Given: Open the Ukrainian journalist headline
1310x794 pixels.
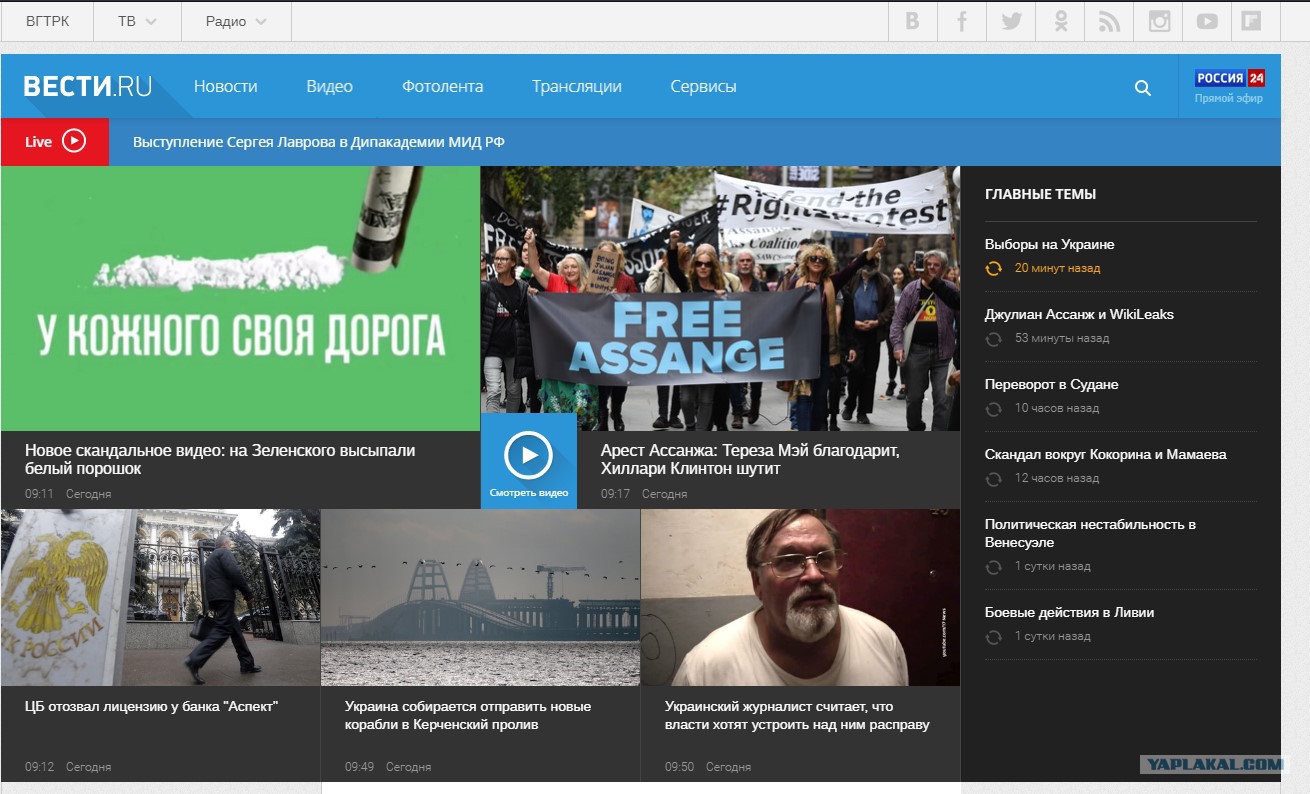Looking at the screenshot, I should [797, 715].
